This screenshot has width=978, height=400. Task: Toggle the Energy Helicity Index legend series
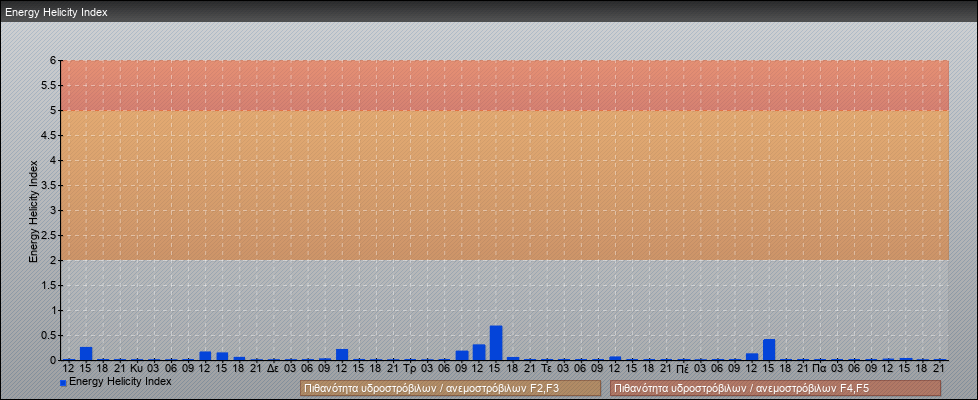coord(115,381)
